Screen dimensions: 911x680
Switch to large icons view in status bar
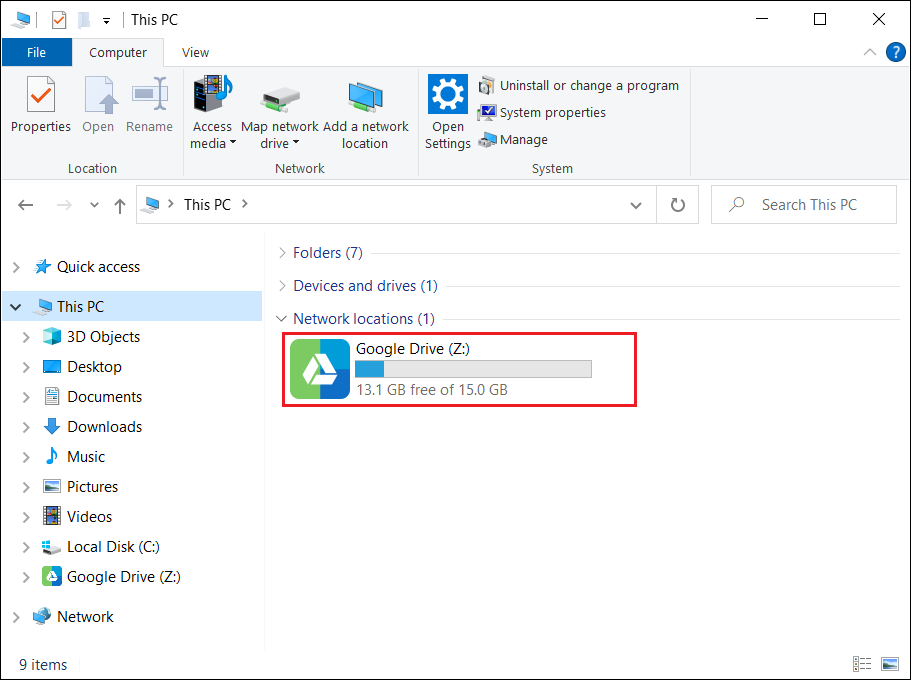point(889,664)
